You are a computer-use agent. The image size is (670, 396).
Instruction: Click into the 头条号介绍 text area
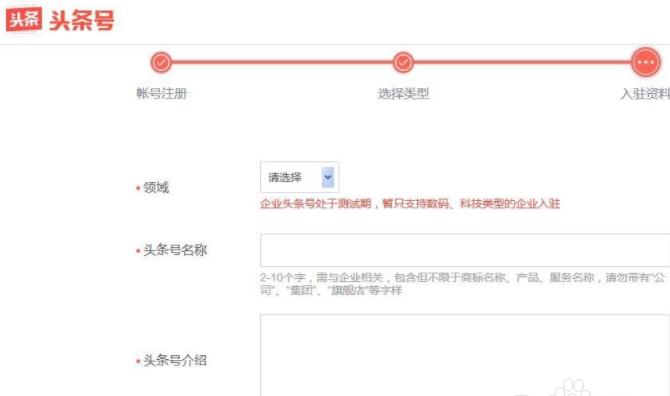(x=465, y=355)
